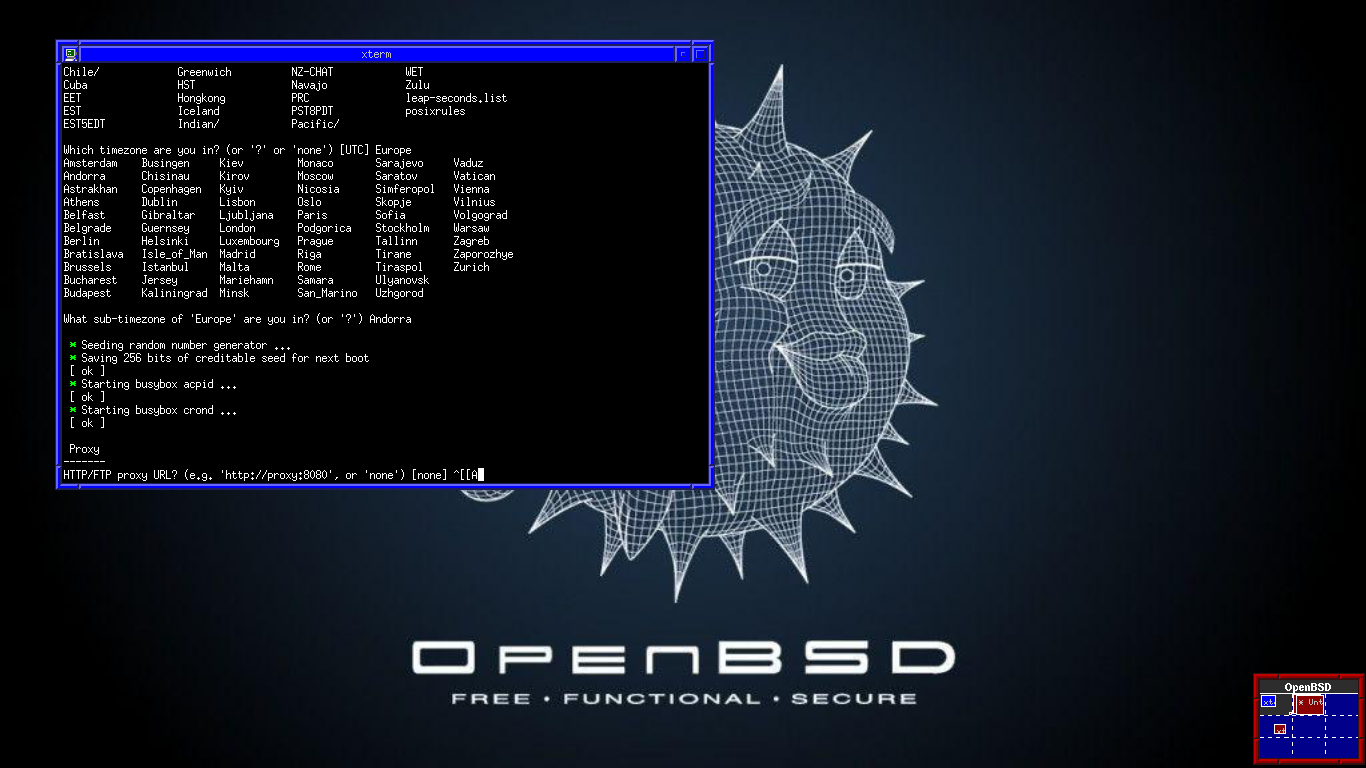
Task: Click 'Greenwich' entry in terminal
Action: (x=204, y=72)
